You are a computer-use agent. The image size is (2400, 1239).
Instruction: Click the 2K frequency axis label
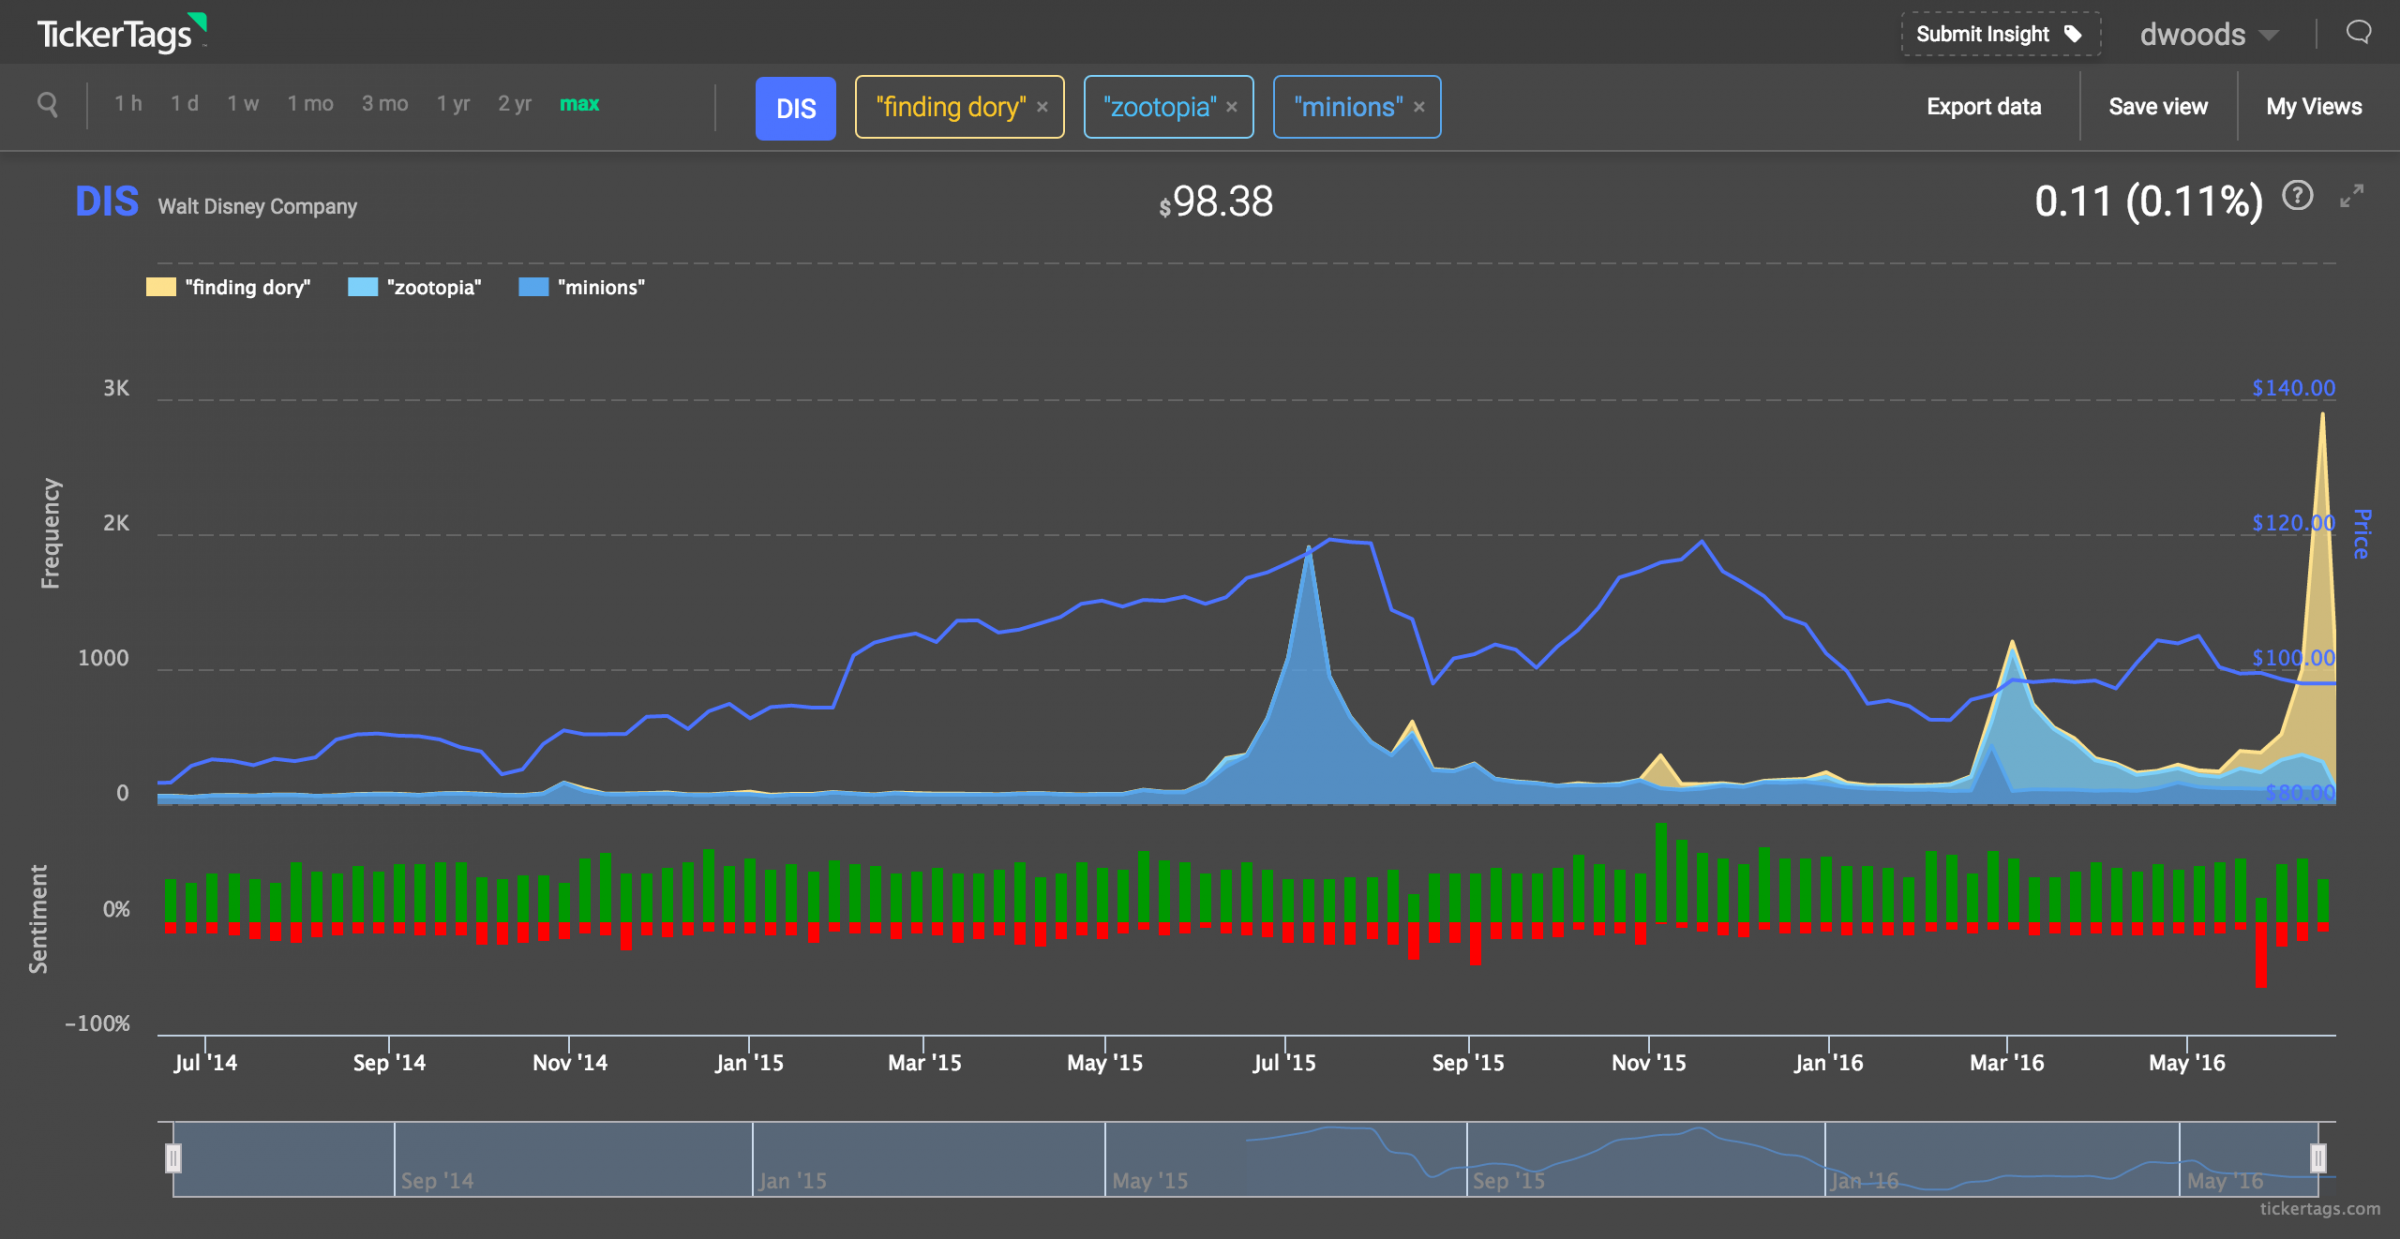(x=116, y=524)
